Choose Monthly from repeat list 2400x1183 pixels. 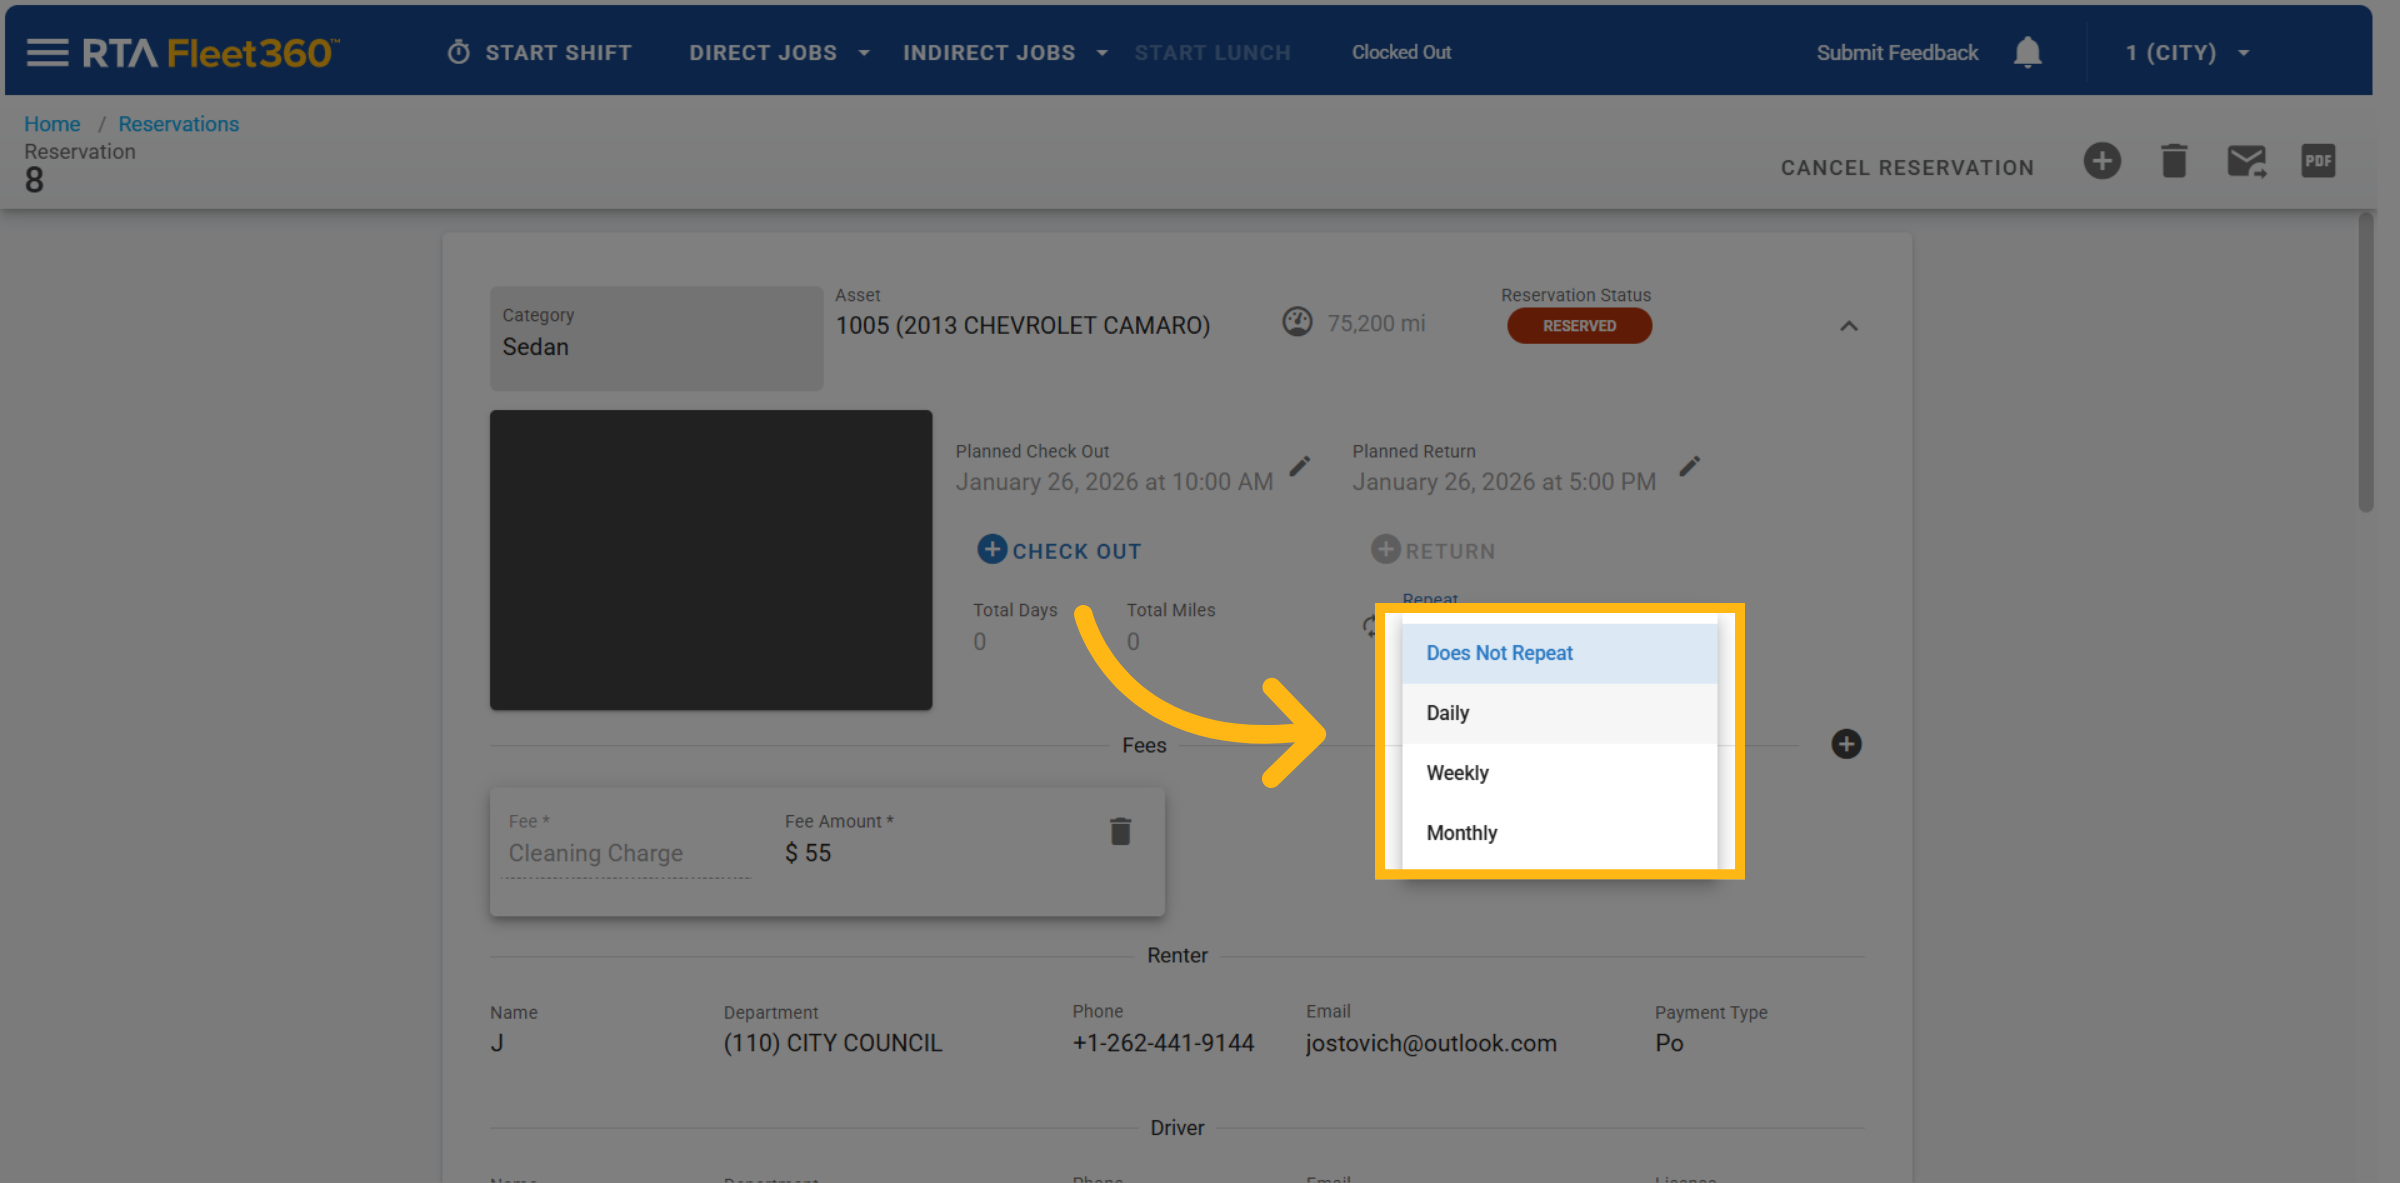(x=1461, y=833)
